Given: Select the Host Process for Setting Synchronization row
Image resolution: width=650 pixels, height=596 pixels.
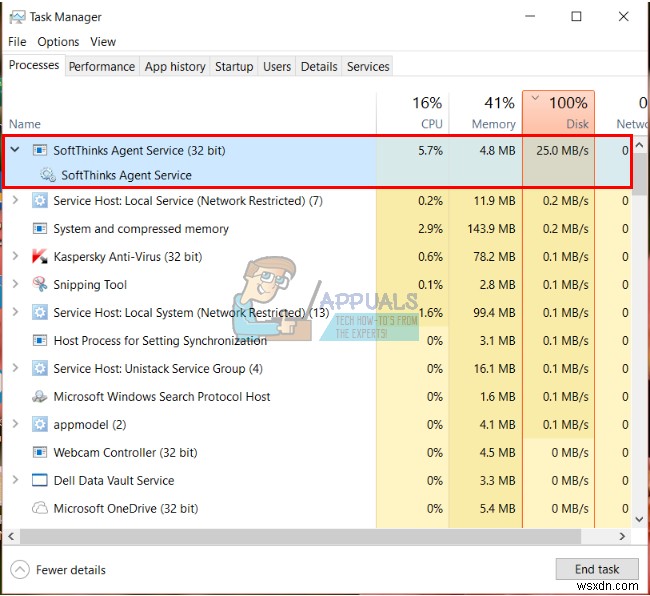Looking at the screenshot, I should click(317, 340).
